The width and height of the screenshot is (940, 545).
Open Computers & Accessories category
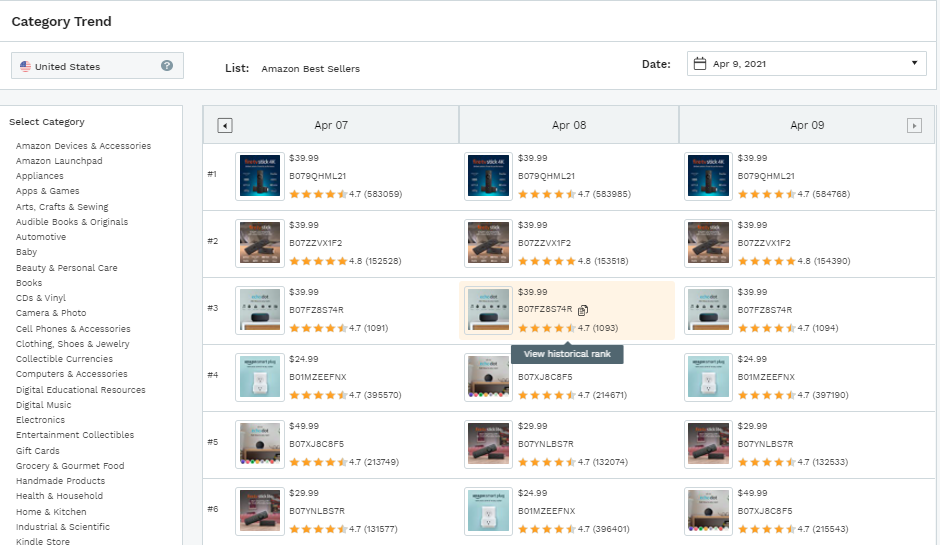coord(71,374)
